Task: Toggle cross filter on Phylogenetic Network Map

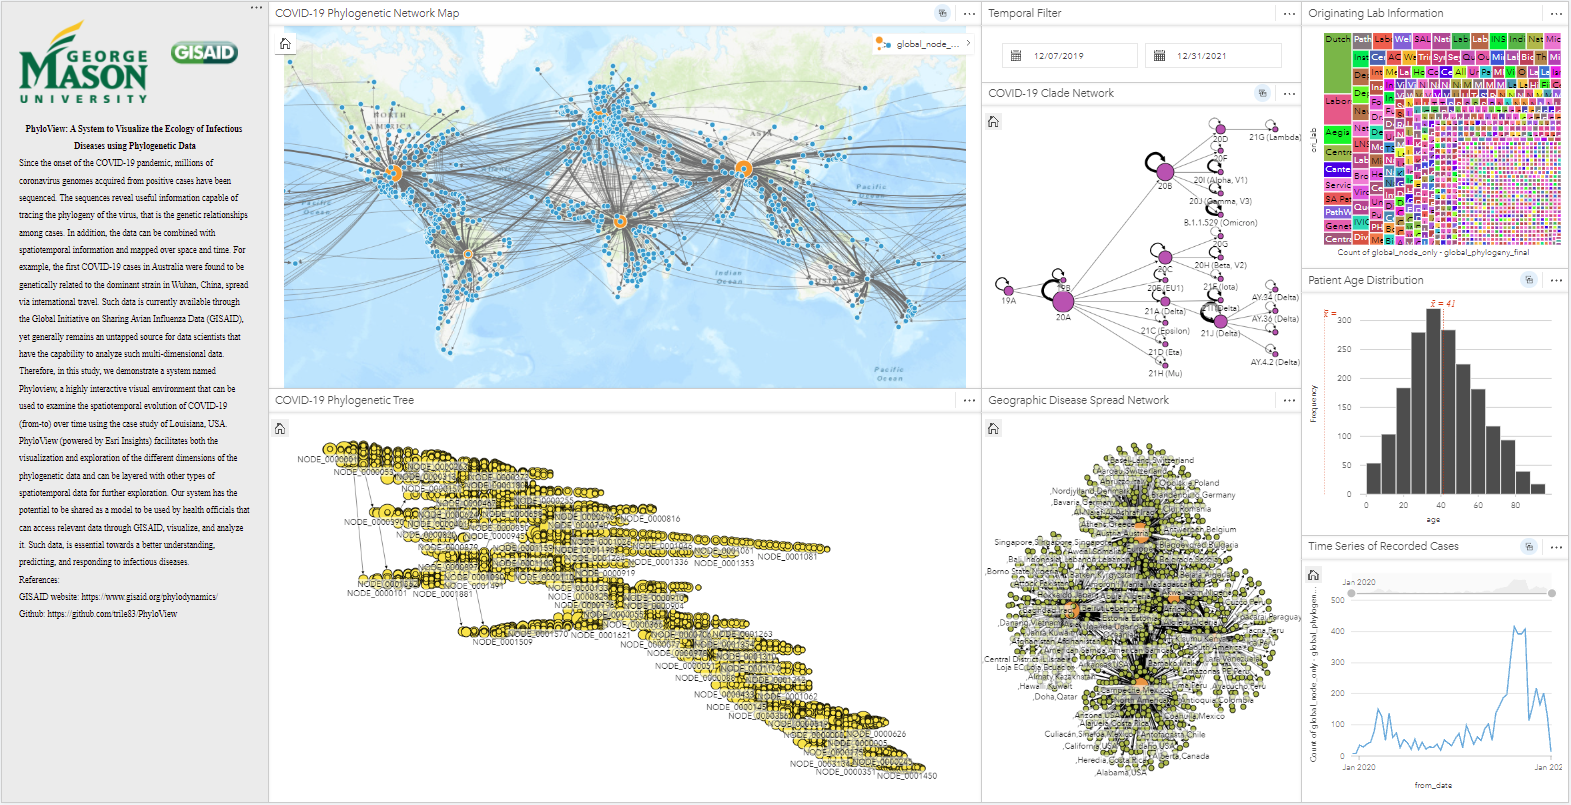Action: [x=942, y=13]
